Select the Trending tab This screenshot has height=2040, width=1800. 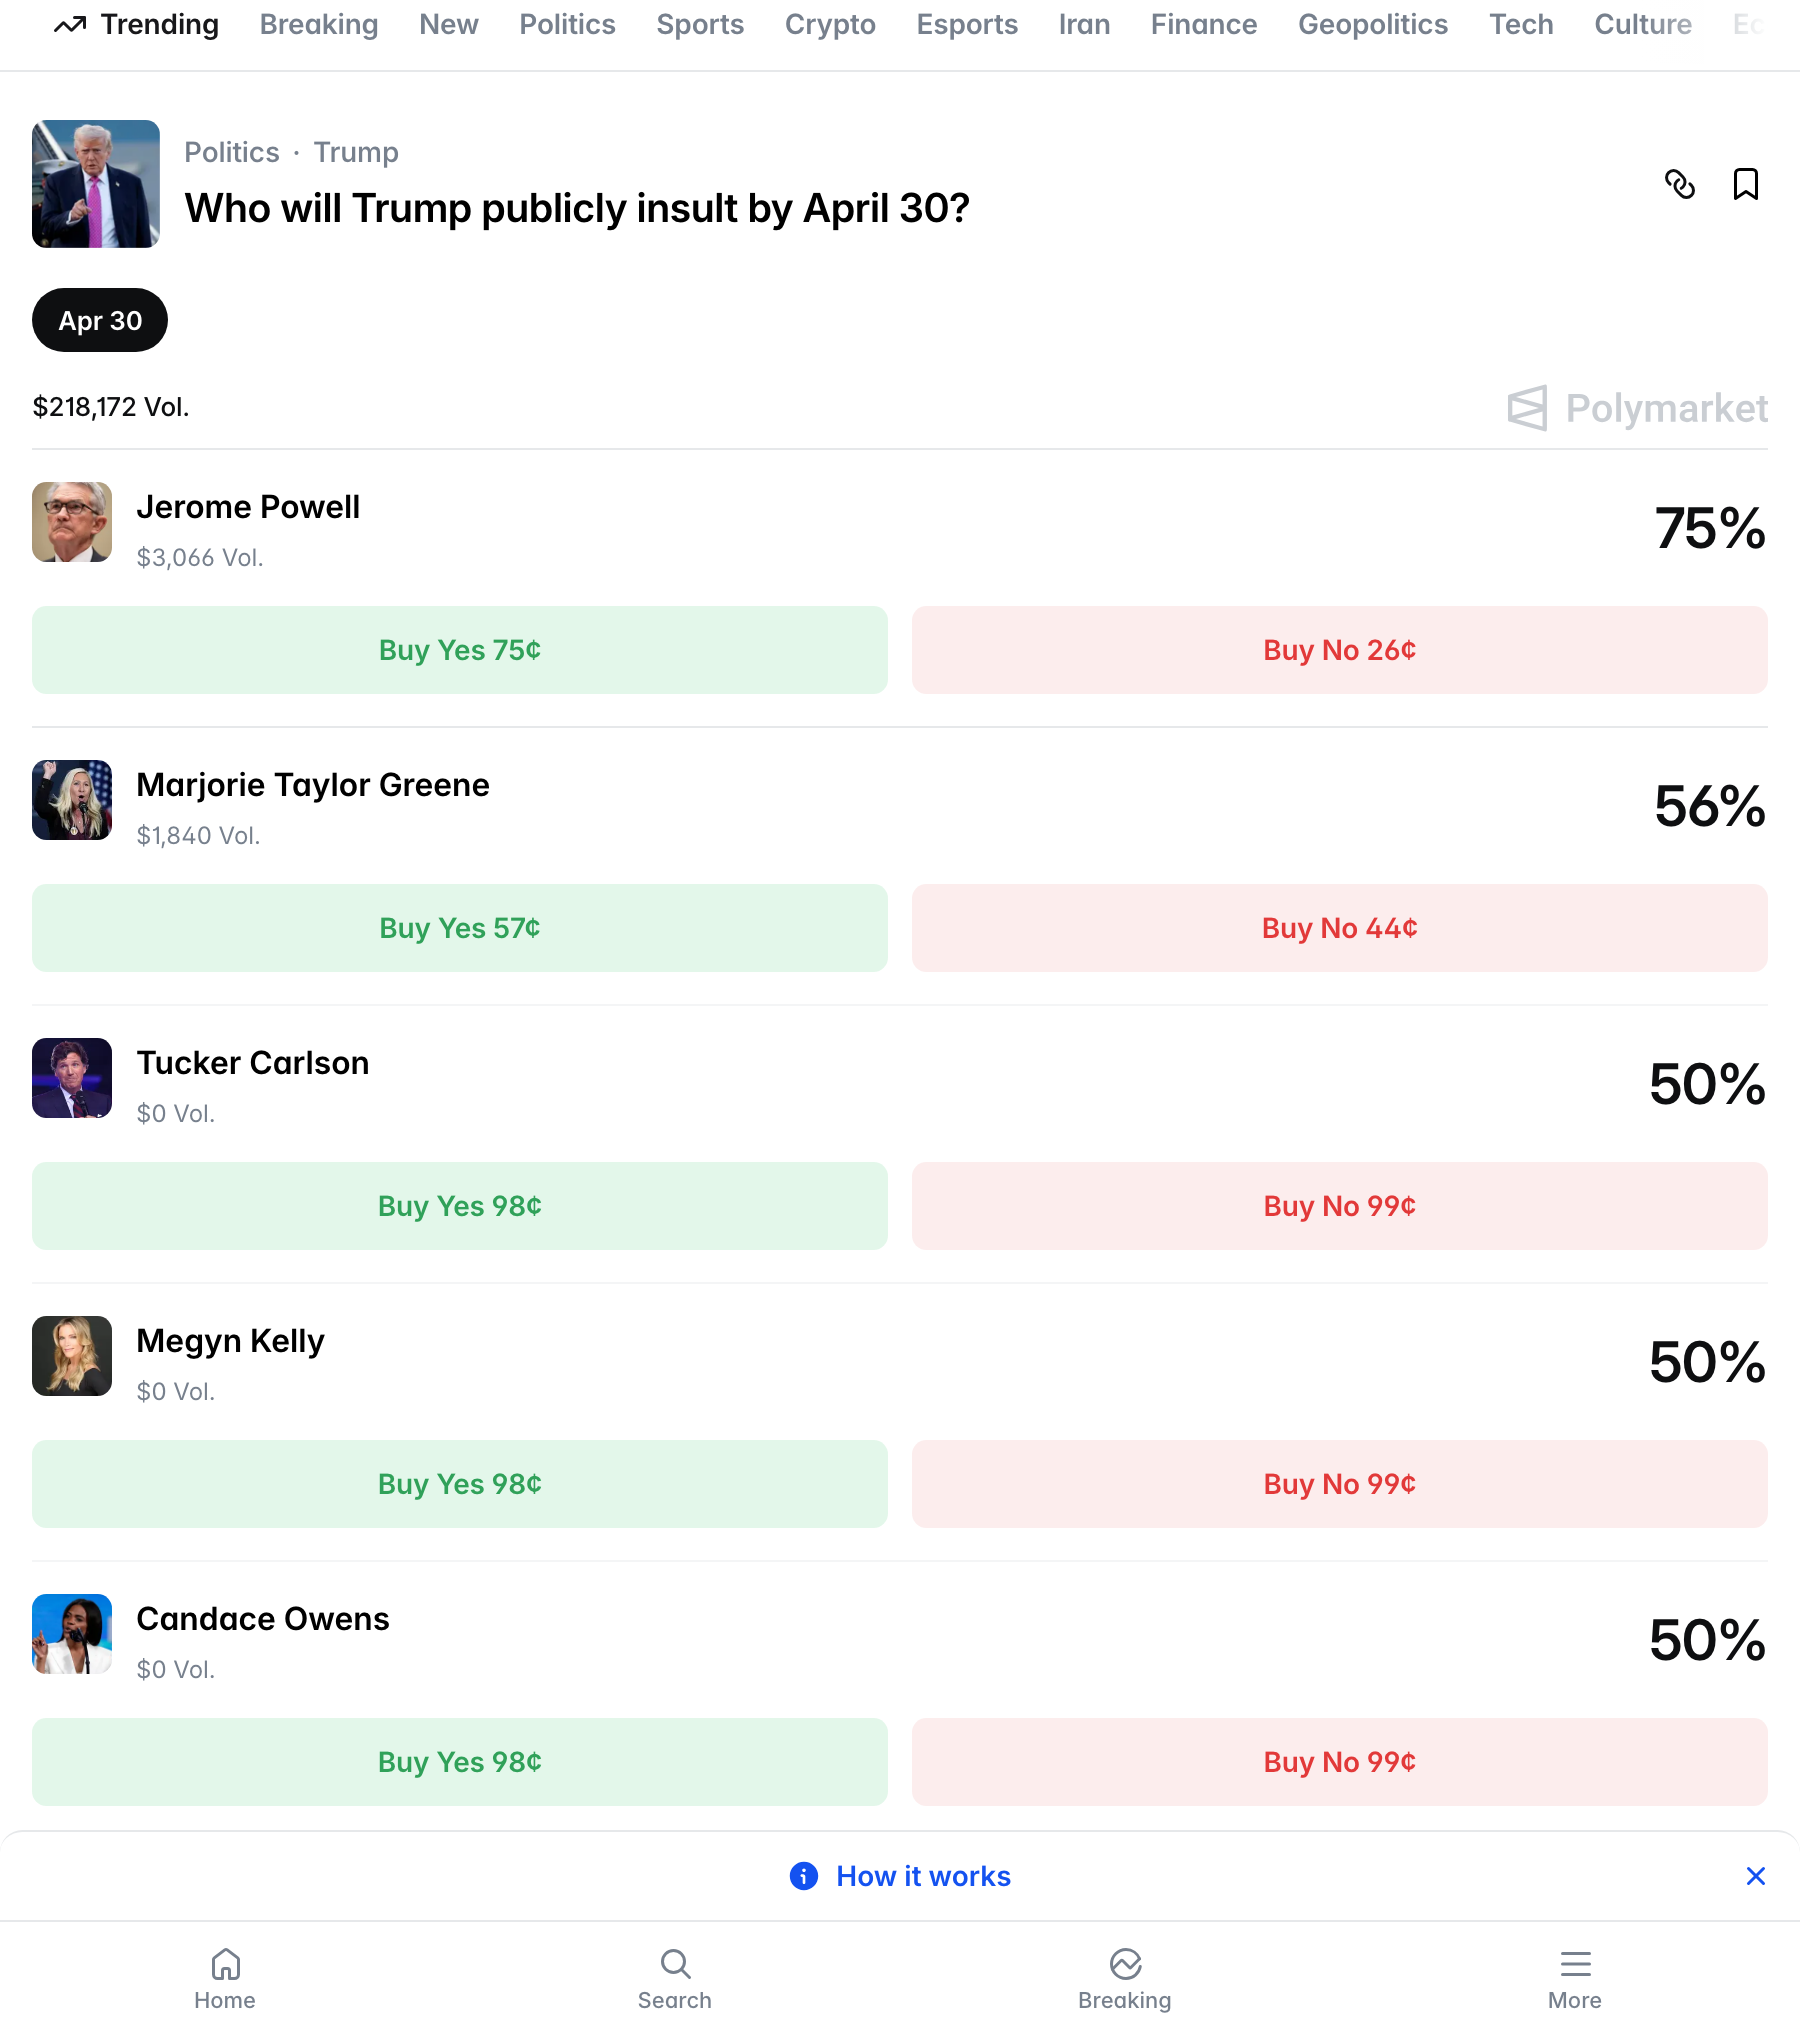137,24
